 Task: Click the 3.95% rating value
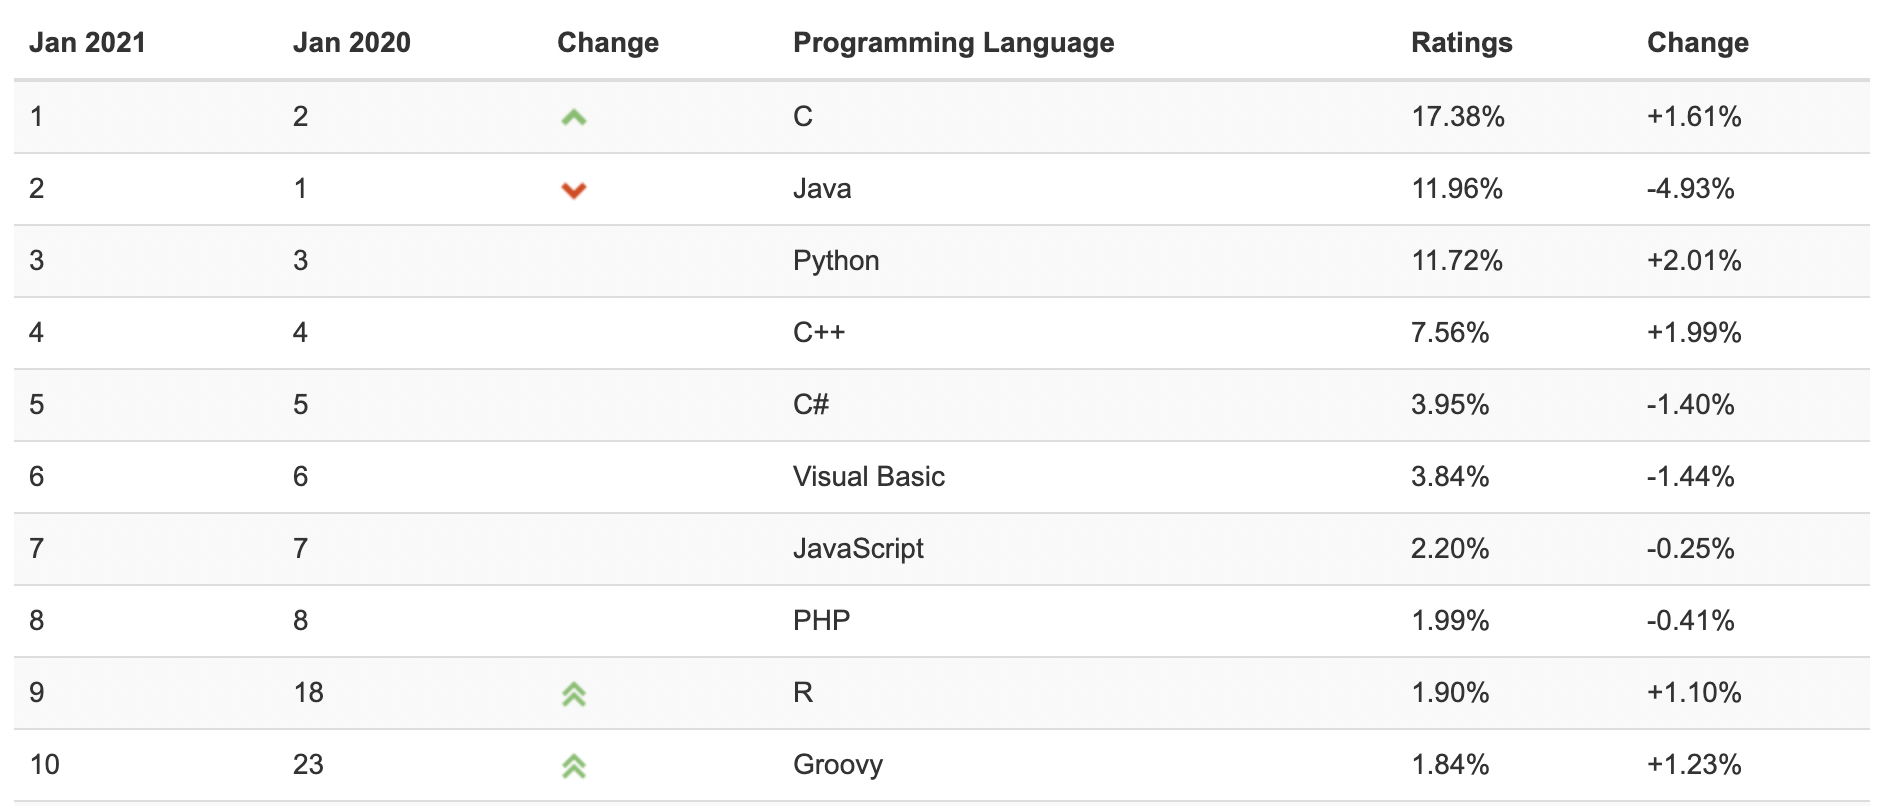pos(1450,404)
